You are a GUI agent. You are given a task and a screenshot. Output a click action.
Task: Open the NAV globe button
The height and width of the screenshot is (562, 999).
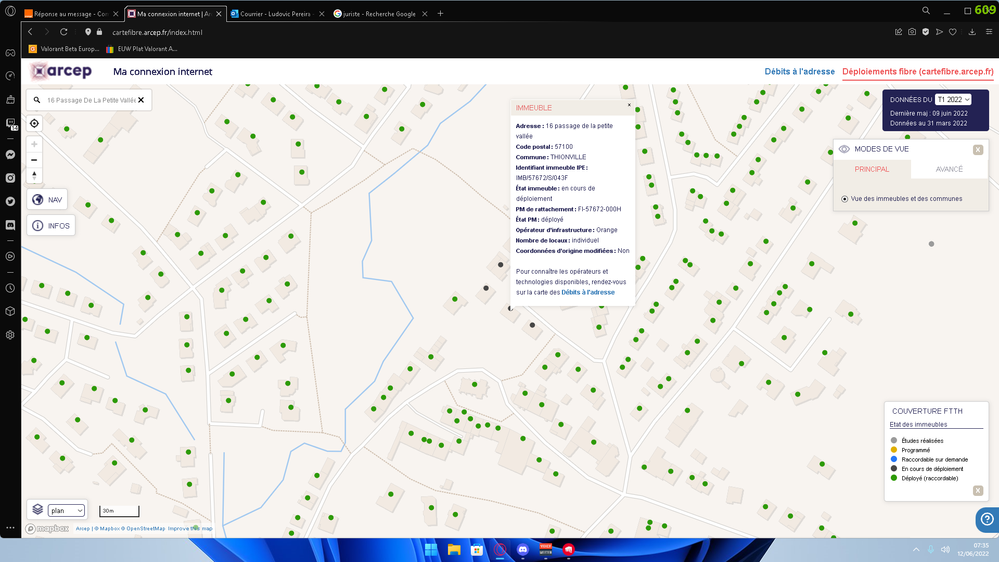(x=47, y=200)
